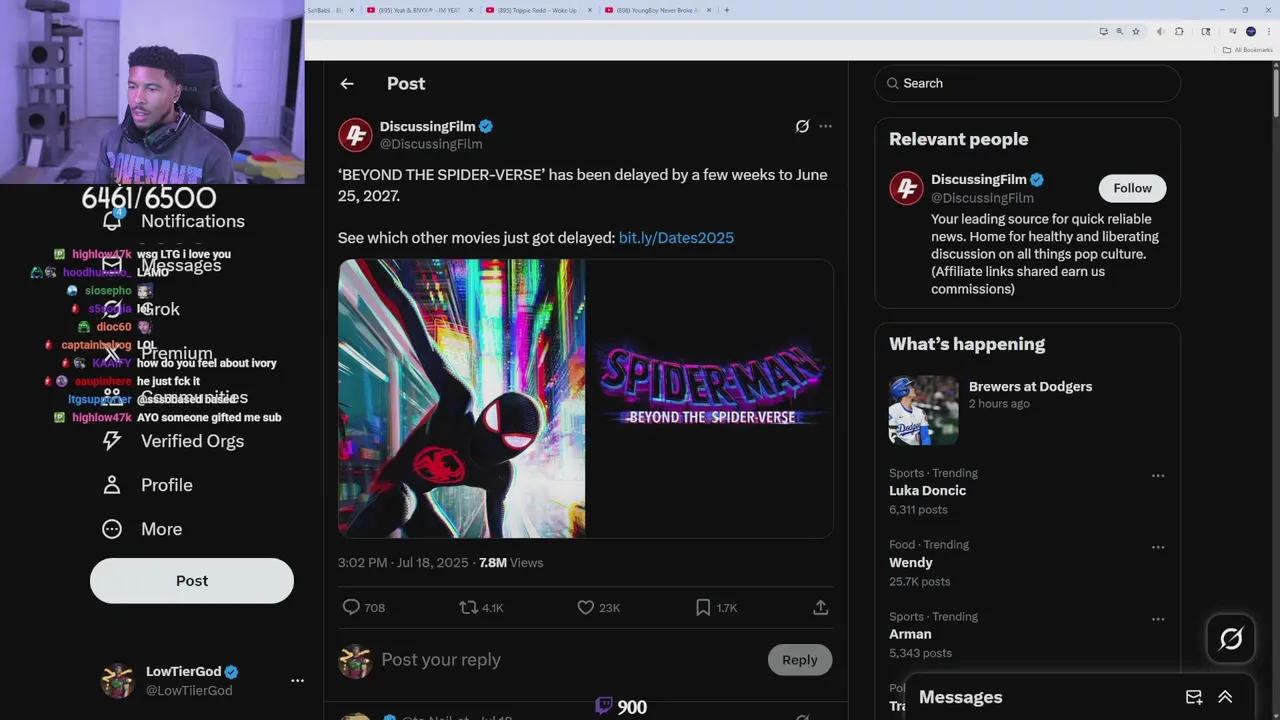1280x720 pixels.
Task: Open the browser three-dot menu
Action: [x=1268, y=32]
